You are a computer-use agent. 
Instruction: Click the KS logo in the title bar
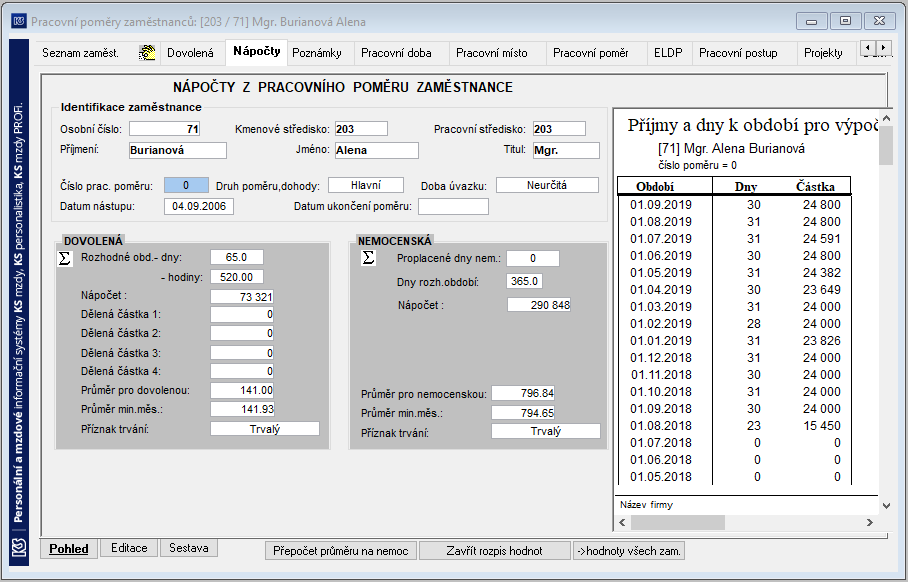click(19, 21)
